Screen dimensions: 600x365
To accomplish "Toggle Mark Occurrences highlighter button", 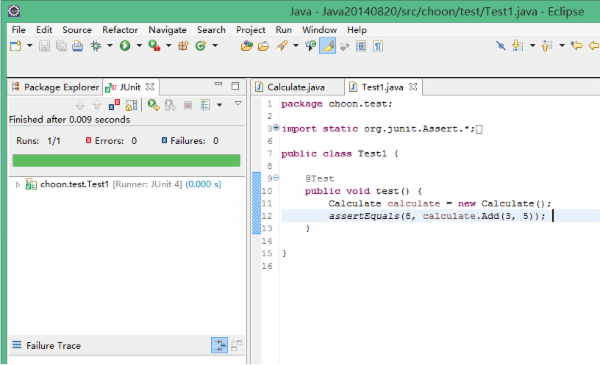I will [328, 46].
